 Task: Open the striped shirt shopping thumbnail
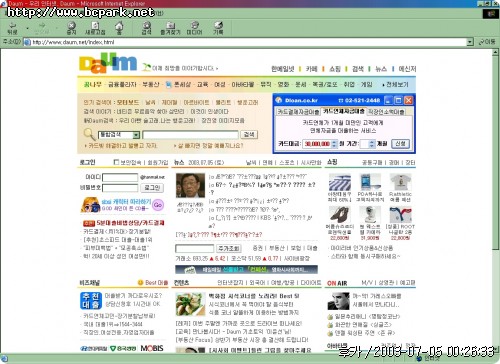pos(340,182)
